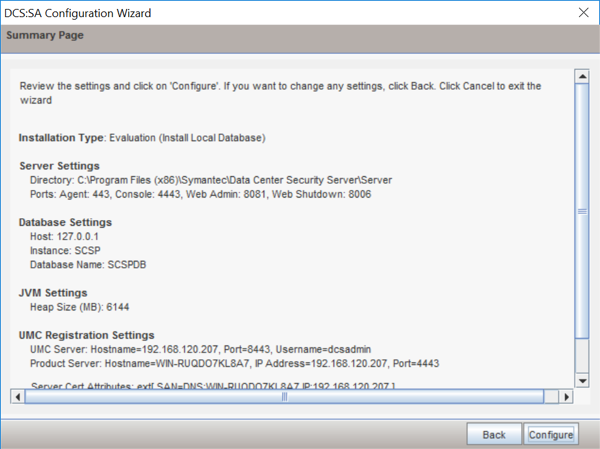600x449 pixels.
Task: Click the horizontal scrollbar right arrow
Action: click(566, 397)
